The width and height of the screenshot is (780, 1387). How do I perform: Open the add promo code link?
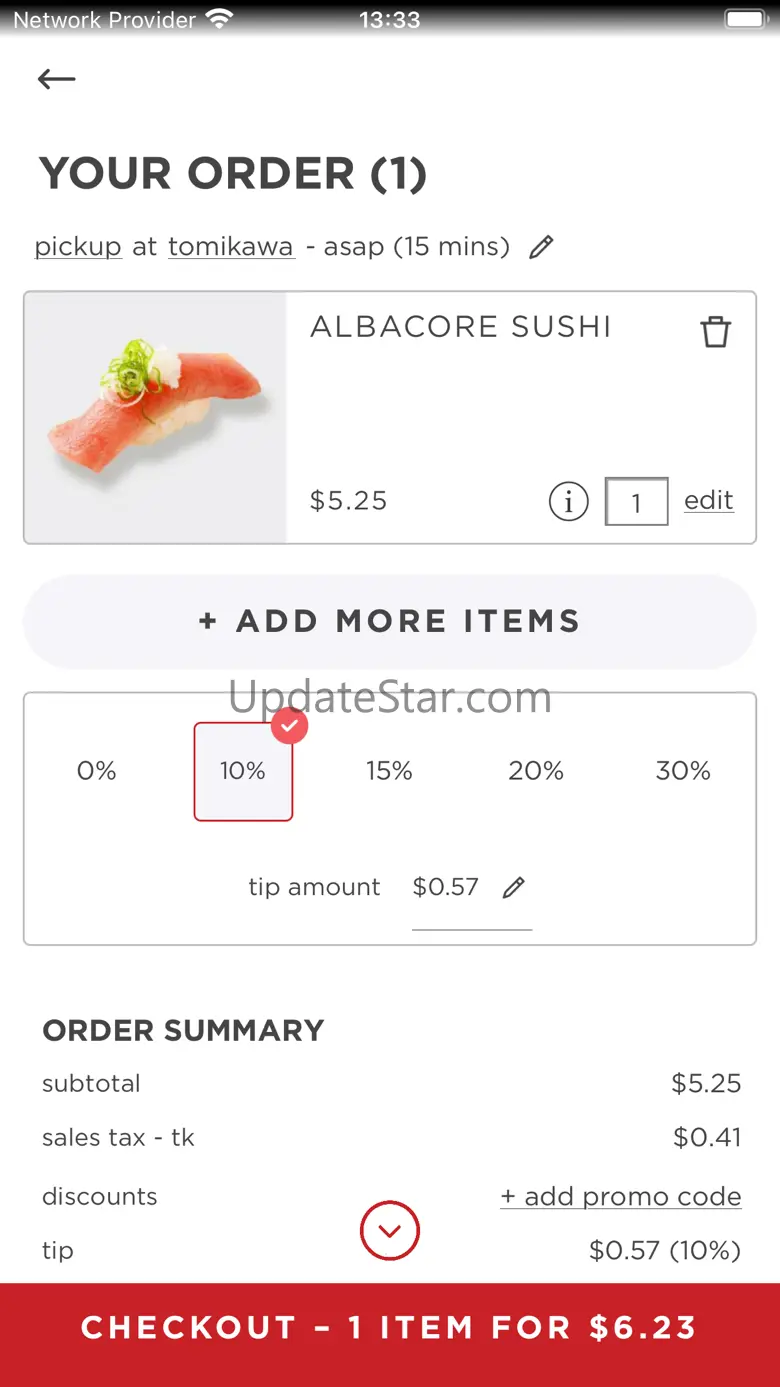coord(621,1196)
